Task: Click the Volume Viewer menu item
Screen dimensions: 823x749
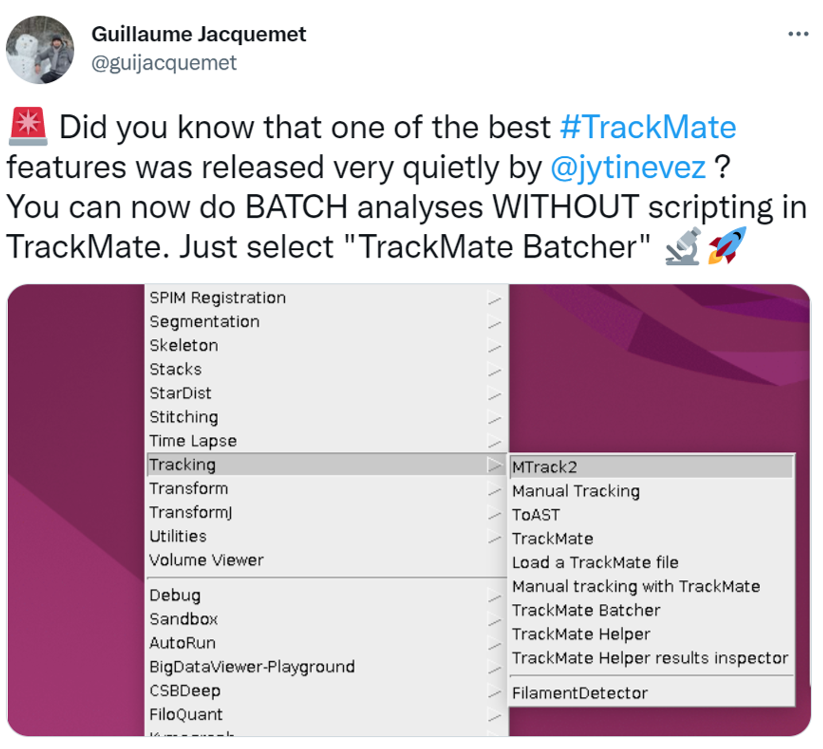Action: [206, 560]
